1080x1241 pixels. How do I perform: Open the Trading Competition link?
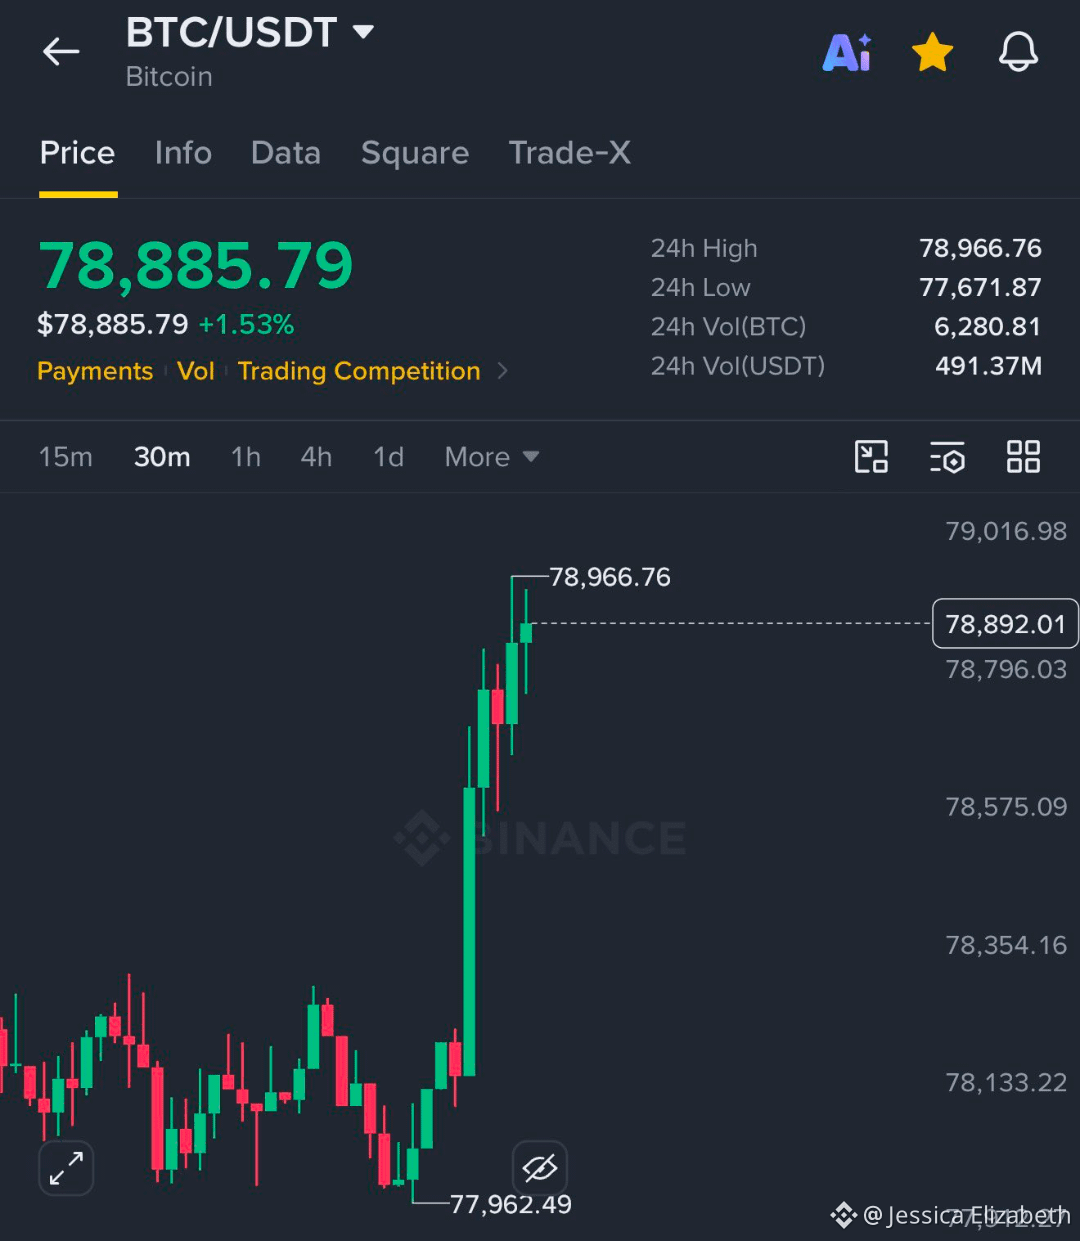(x=359, y=371)
